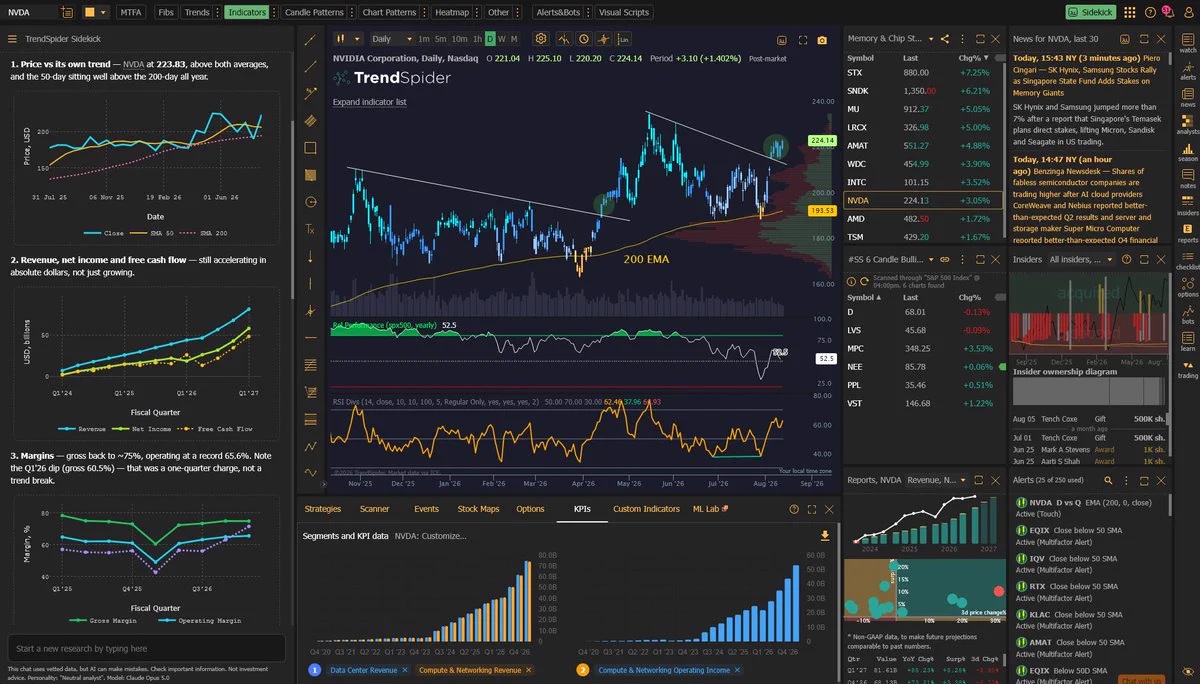
Task: Switch to Strategies tab
Action: [323, 509]
